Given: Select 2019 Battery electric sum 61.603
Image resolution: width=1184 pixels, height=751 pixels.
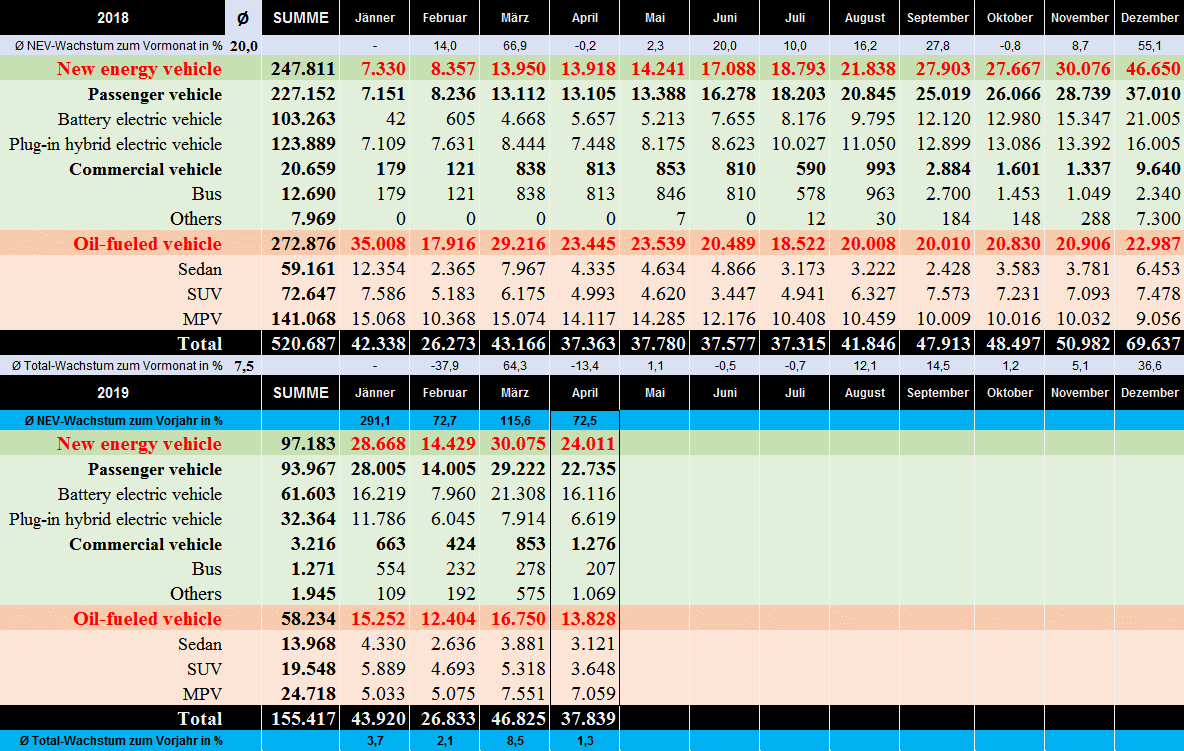Looking at the screenshot, I should [308, 494].
